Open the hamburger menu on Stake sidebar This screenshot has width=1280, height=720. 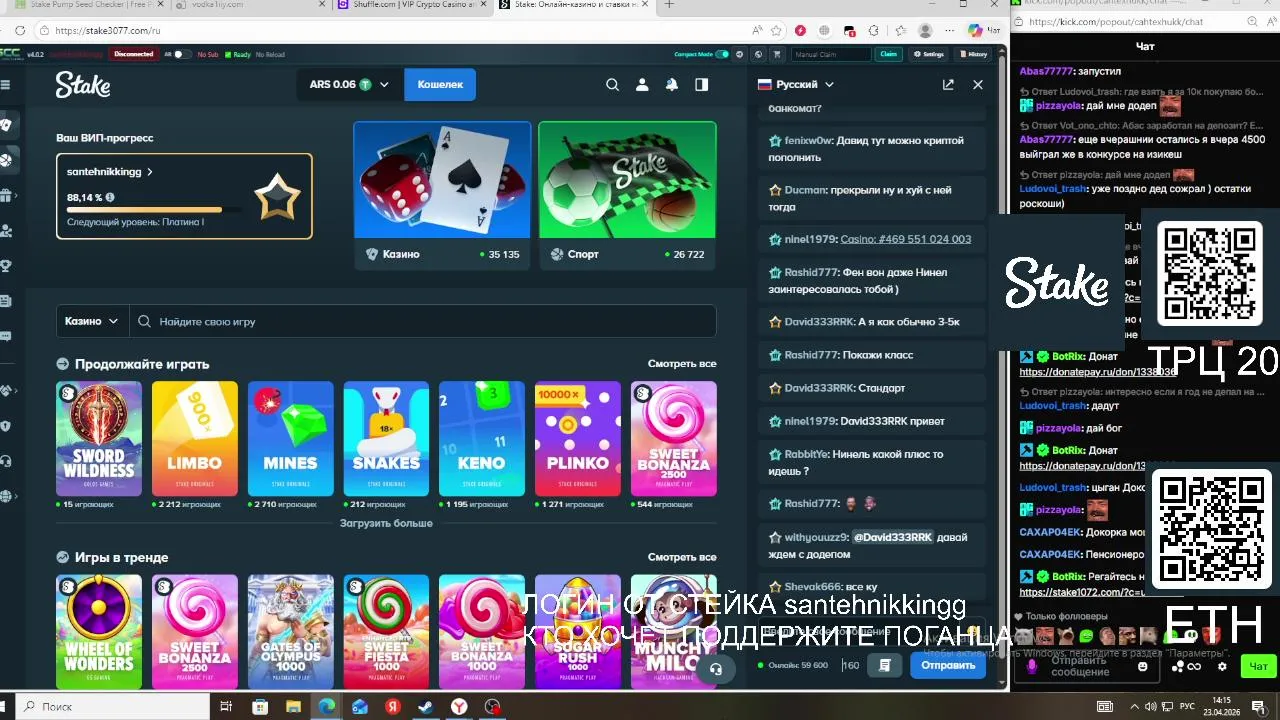pyautogui.click(x=6, y=85)
